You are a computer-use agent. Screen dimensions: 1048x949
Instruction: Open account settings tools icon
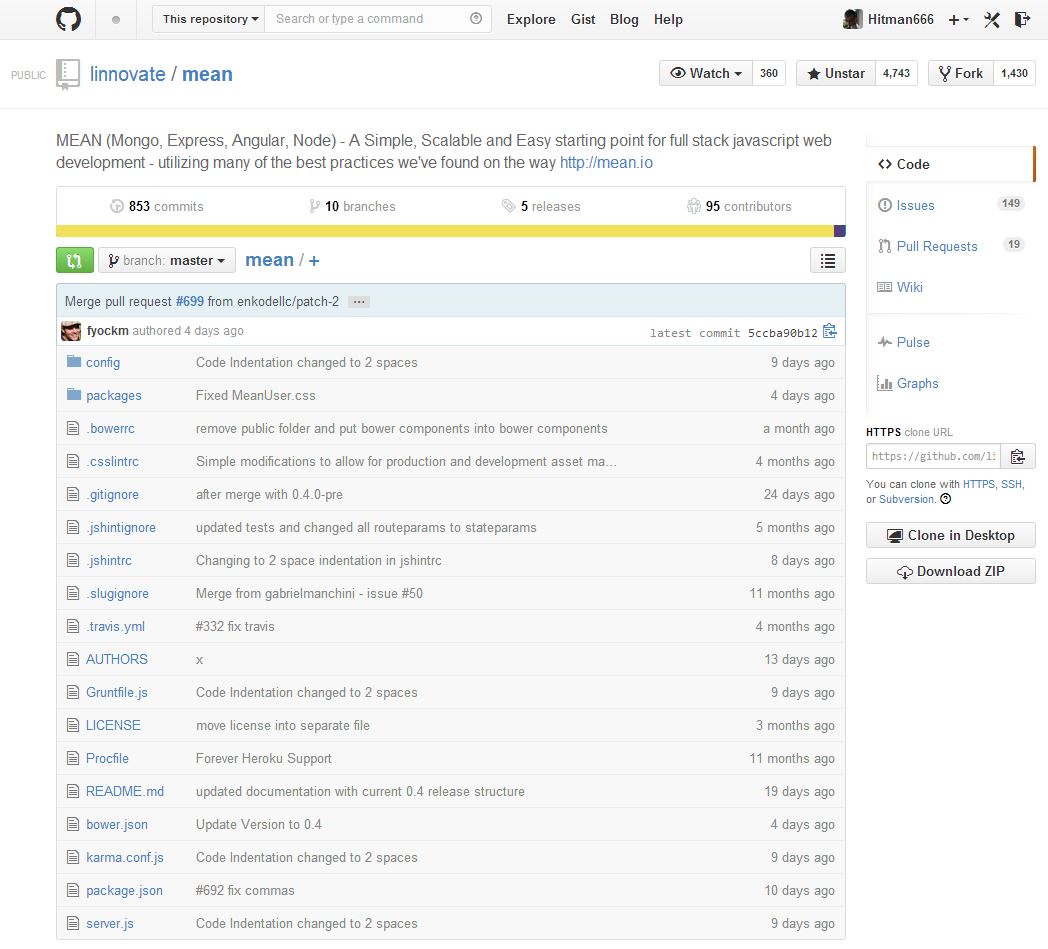991,20
